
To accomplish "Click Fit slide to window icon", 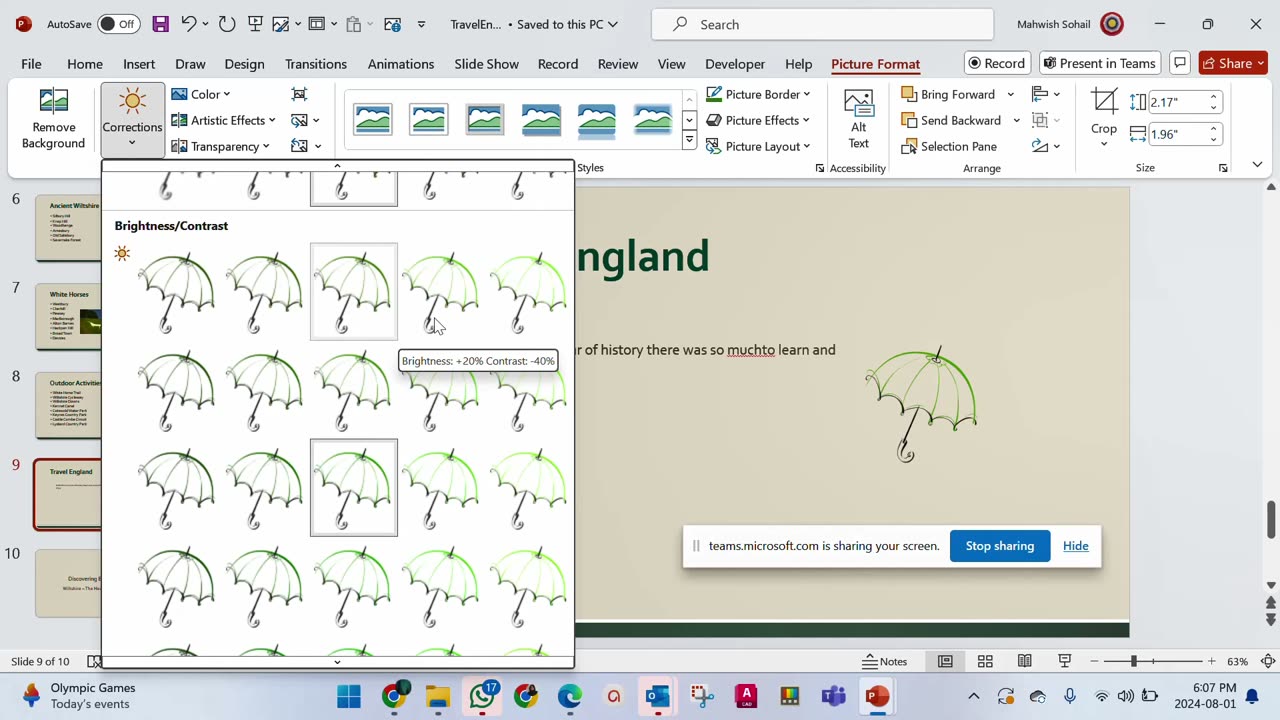I will [1268, 661].
